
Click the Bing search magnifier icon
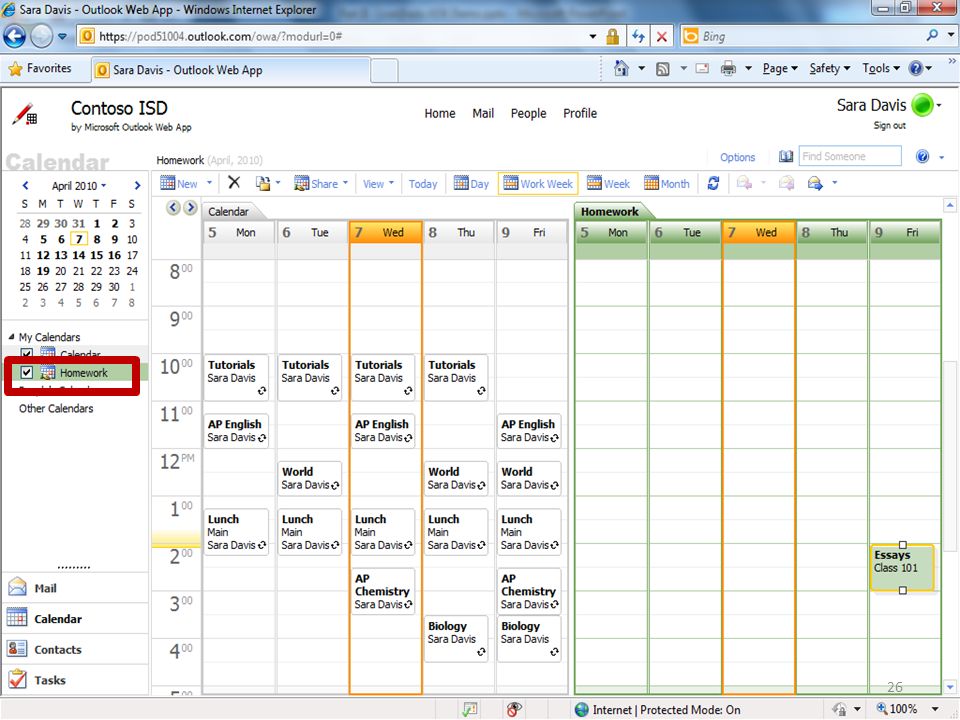tap(932, 36)
